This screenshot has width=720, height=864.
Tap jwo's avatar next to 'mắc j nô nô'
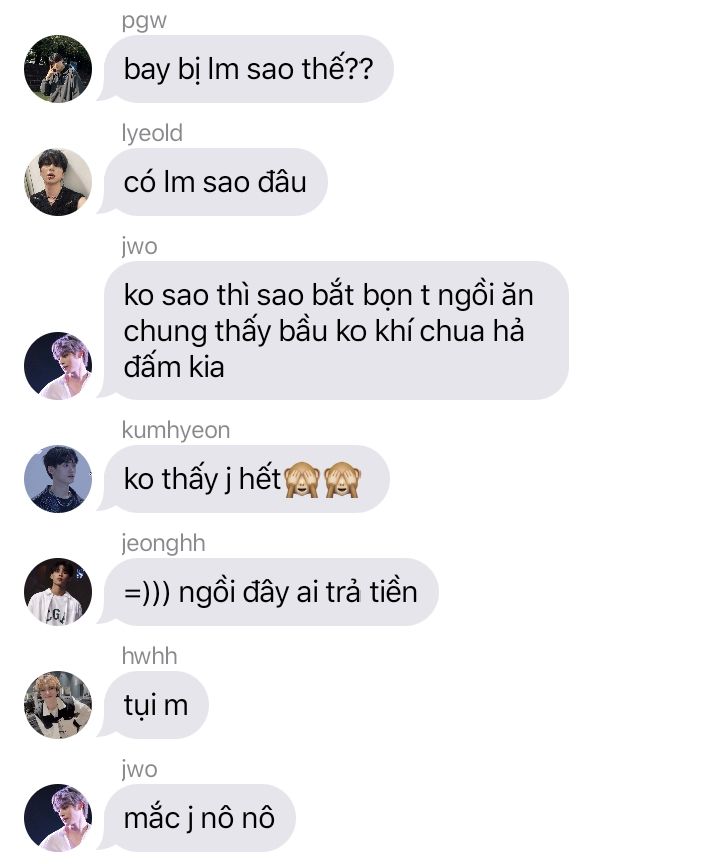58,818
